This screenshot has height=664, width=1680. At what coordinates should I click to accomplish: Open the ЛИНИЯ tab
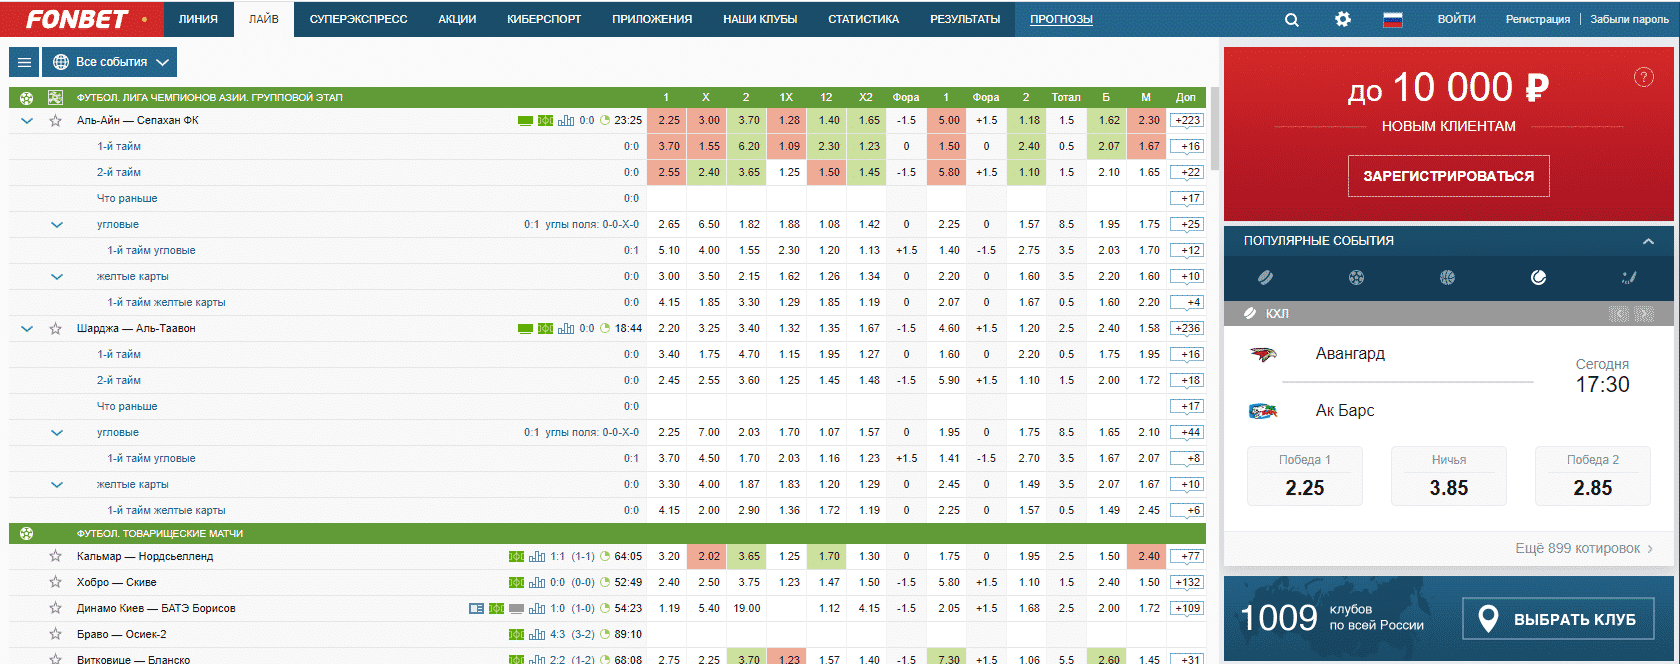coord(198,19)
